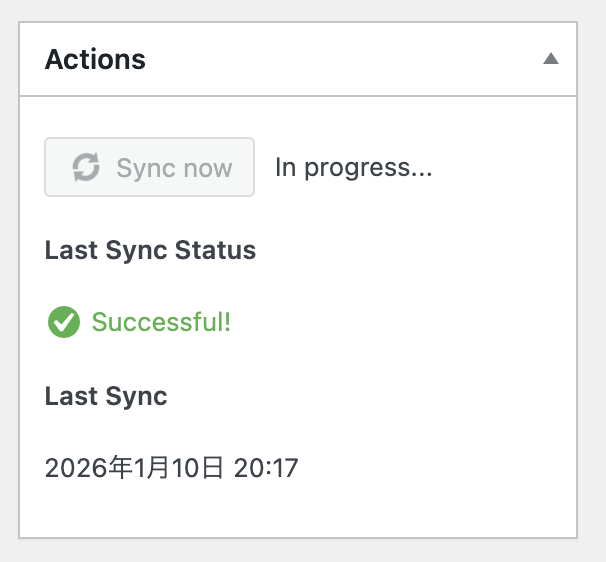The height and width of the screenshot is (562, 606).
Task: Click the word "In" before progress
Action: coord(286,168)
